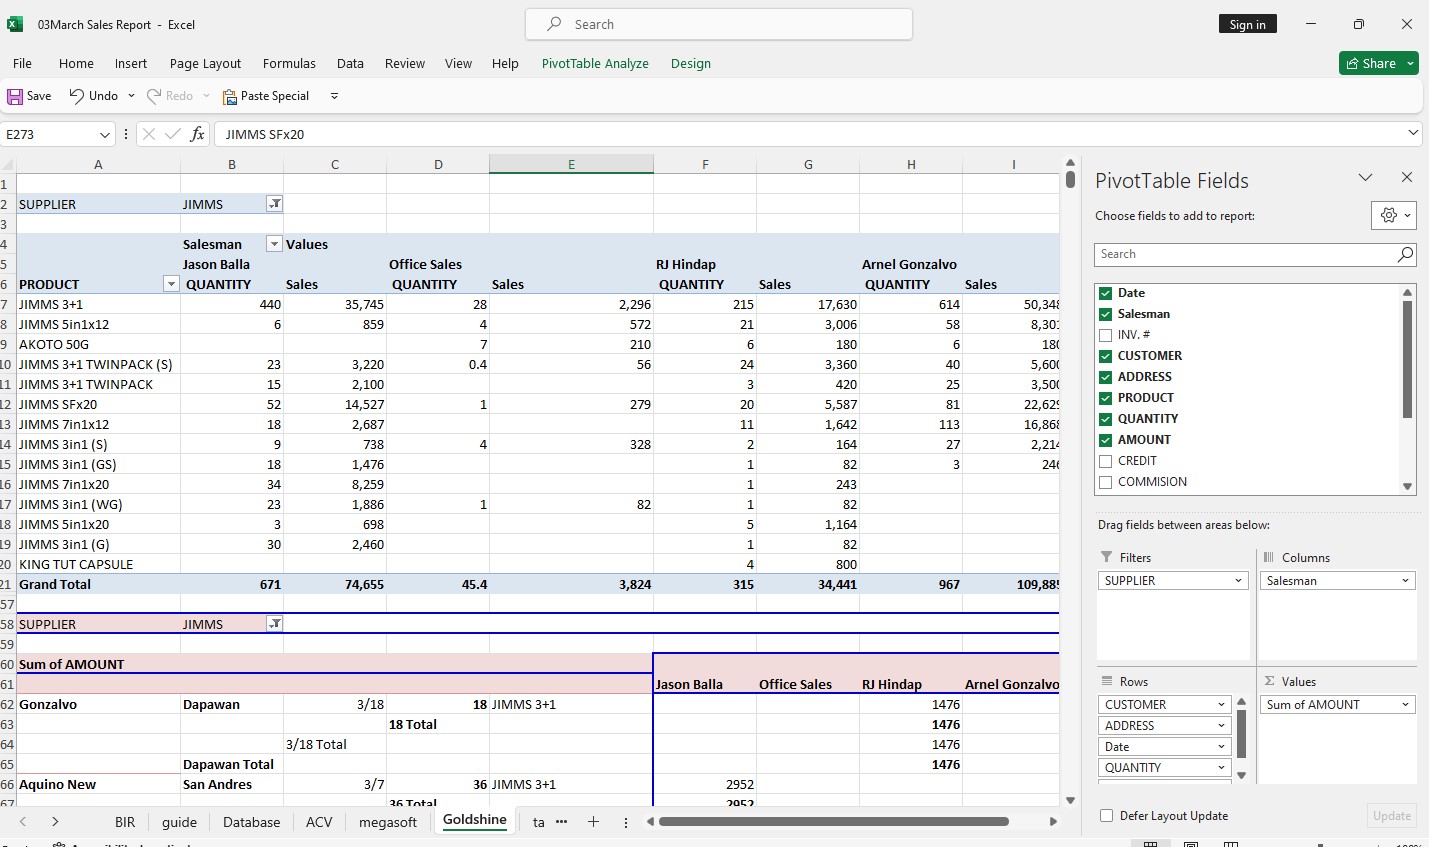The image size is (1429, 847).
Task: Click the SUPPLIER filter icon in cell B2
Action: pos(274,204)
